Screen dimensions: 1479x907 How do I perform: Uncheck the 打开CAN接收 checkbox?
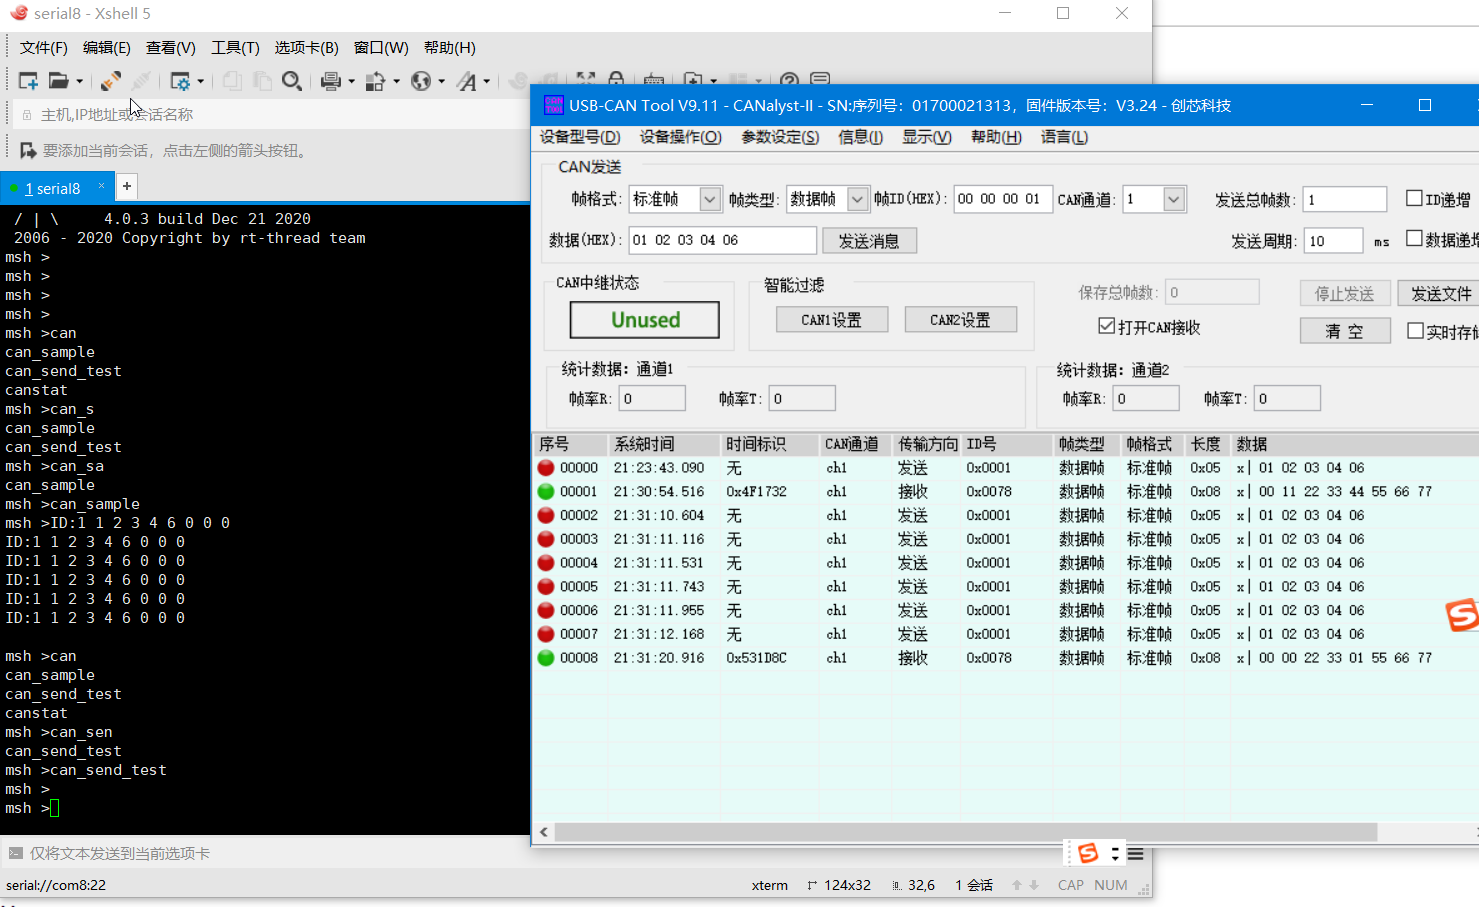coord(1106,326)
